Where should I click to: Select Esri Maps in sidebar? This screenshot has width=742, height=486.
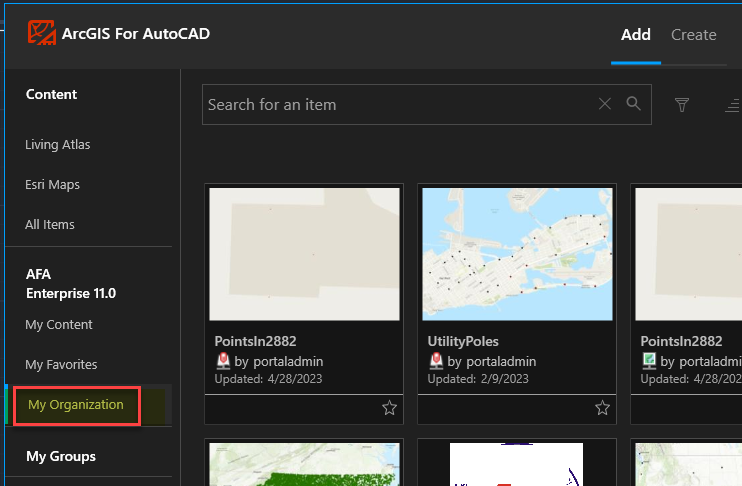point(53,185)
